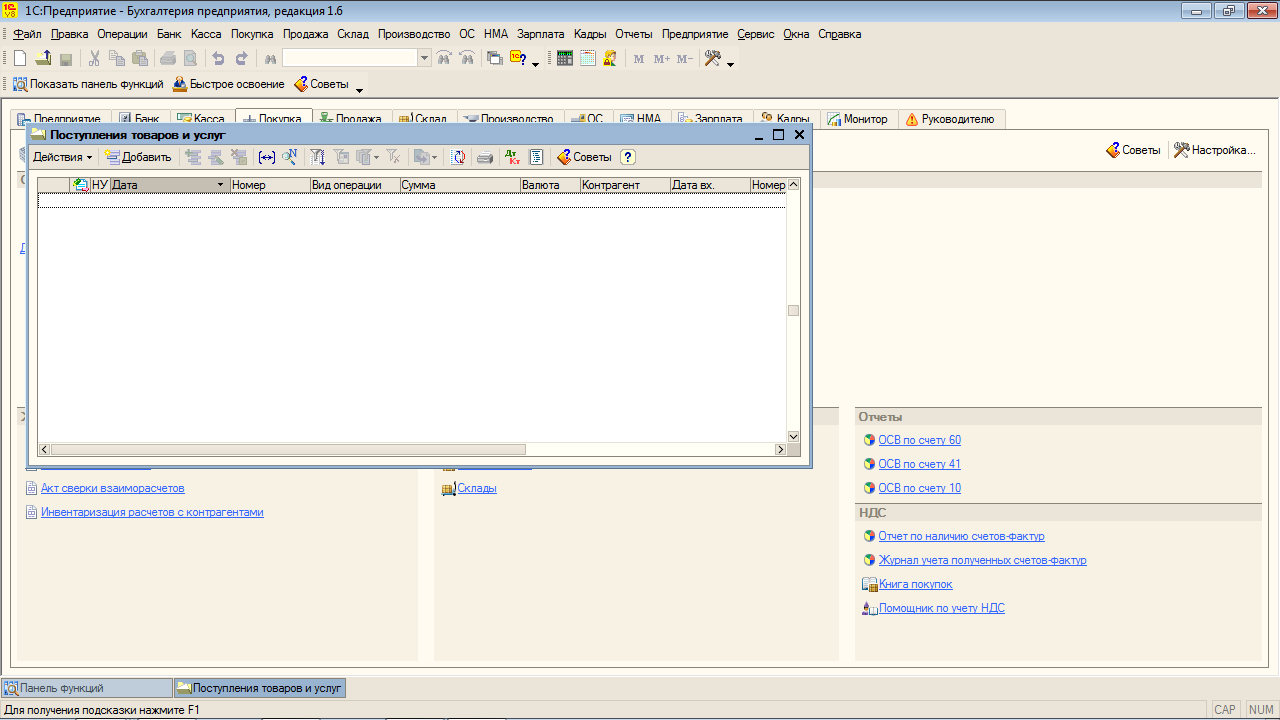Open dropdown arrow next to help assistant icon

tap(535, 62)
